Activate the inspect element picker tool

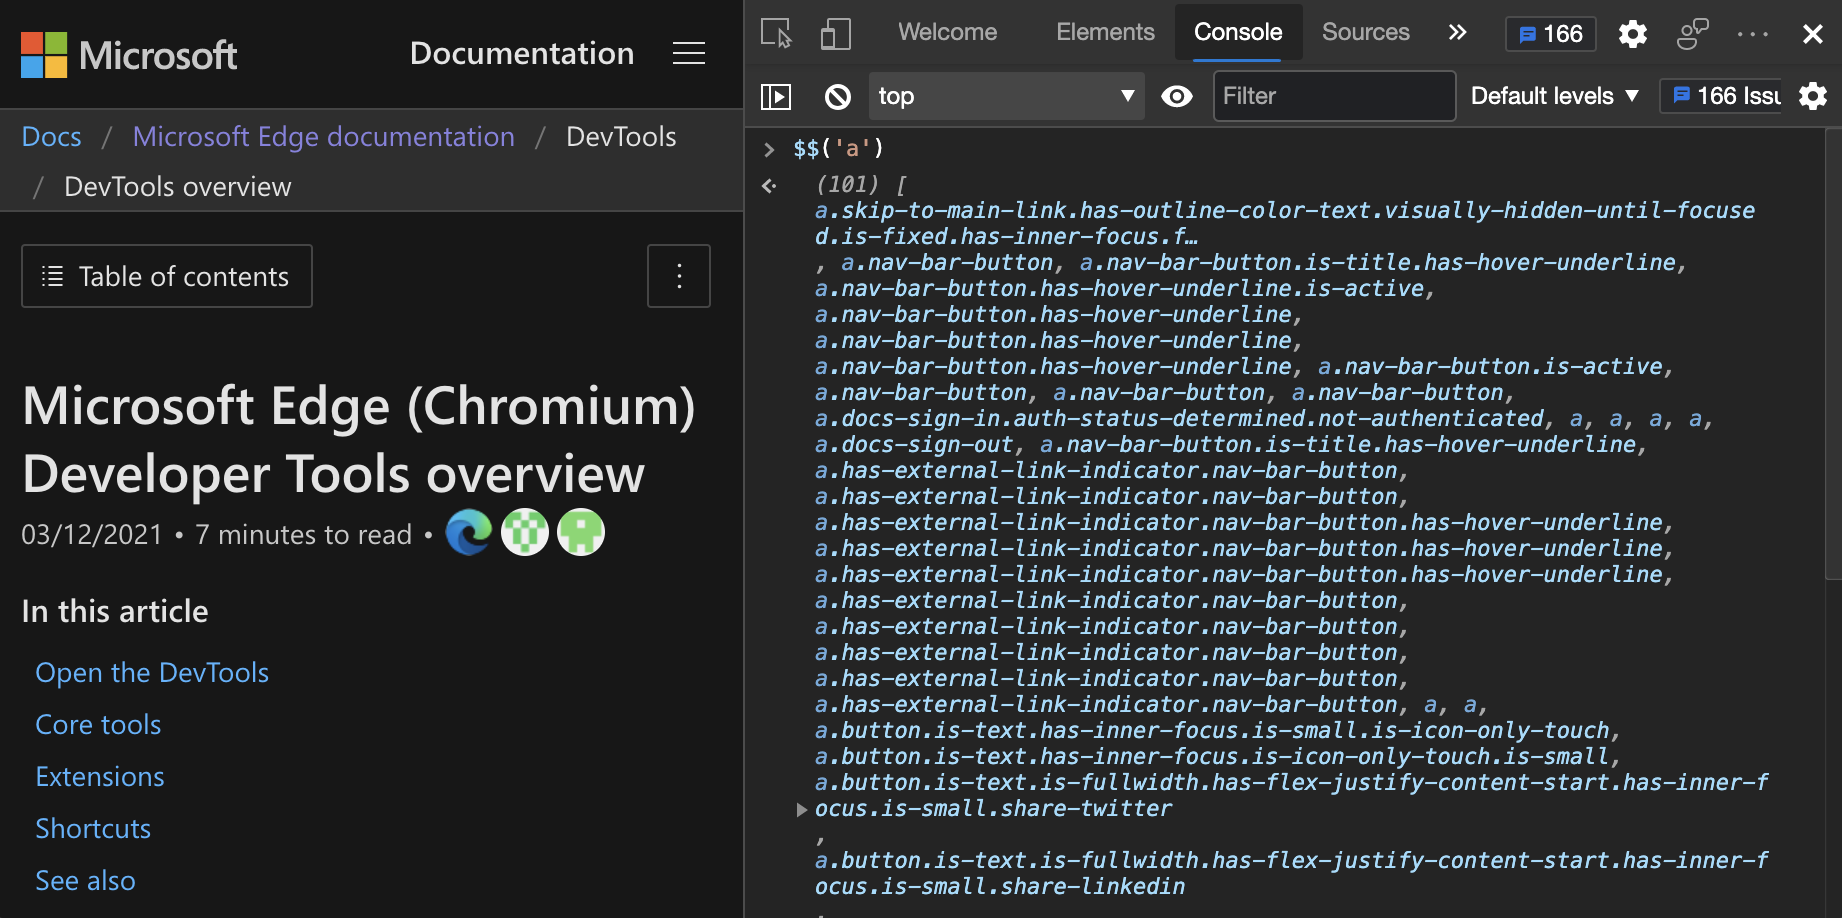point(776,33)
